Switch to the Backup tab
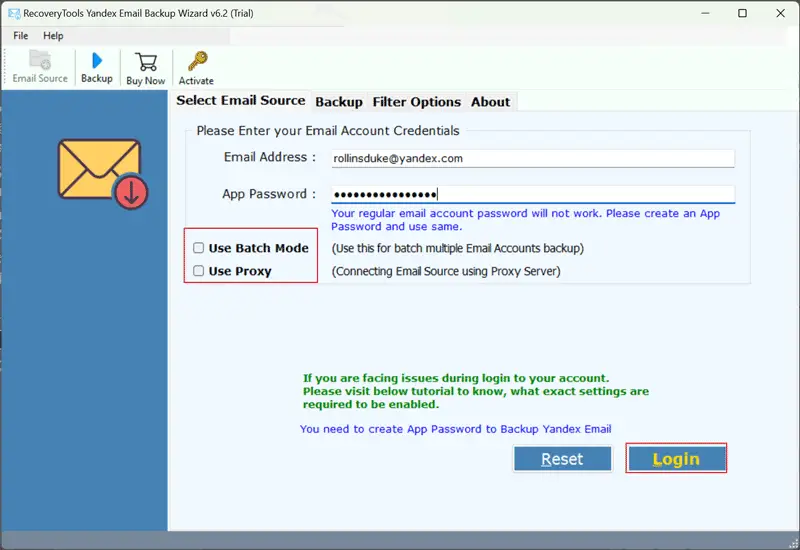Screen dimensions: 800x550 pyautogui.click(x=339, y=102)
